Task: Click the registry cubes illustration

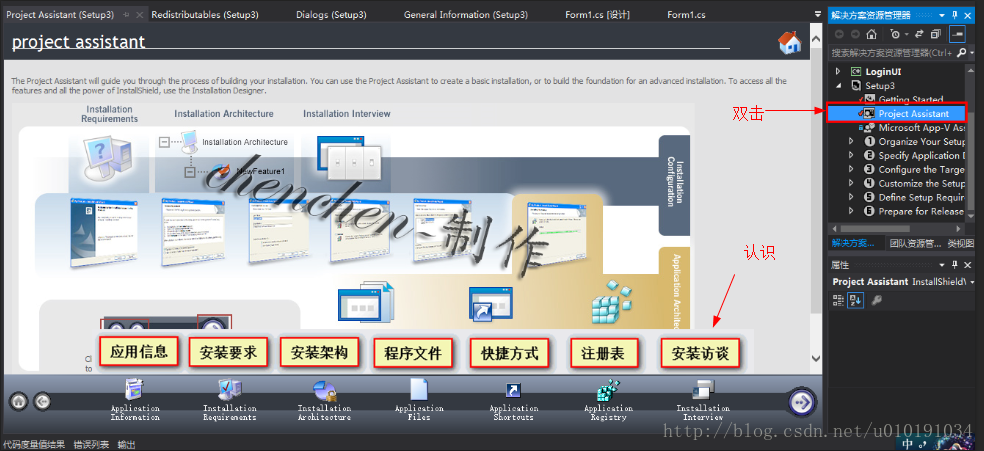Action: (x=614, y=302)
